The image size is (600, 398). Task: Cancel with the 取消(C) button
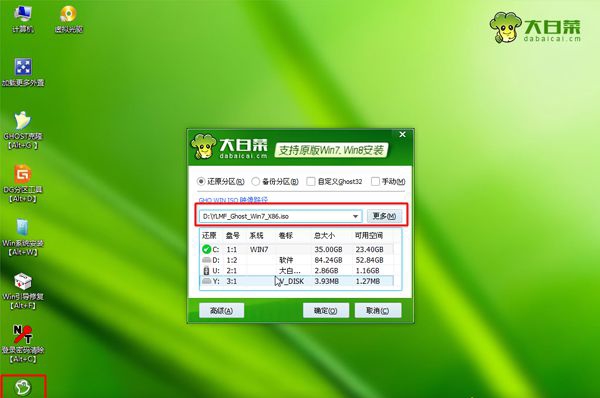pyautogui.click(x=378, y=310)
